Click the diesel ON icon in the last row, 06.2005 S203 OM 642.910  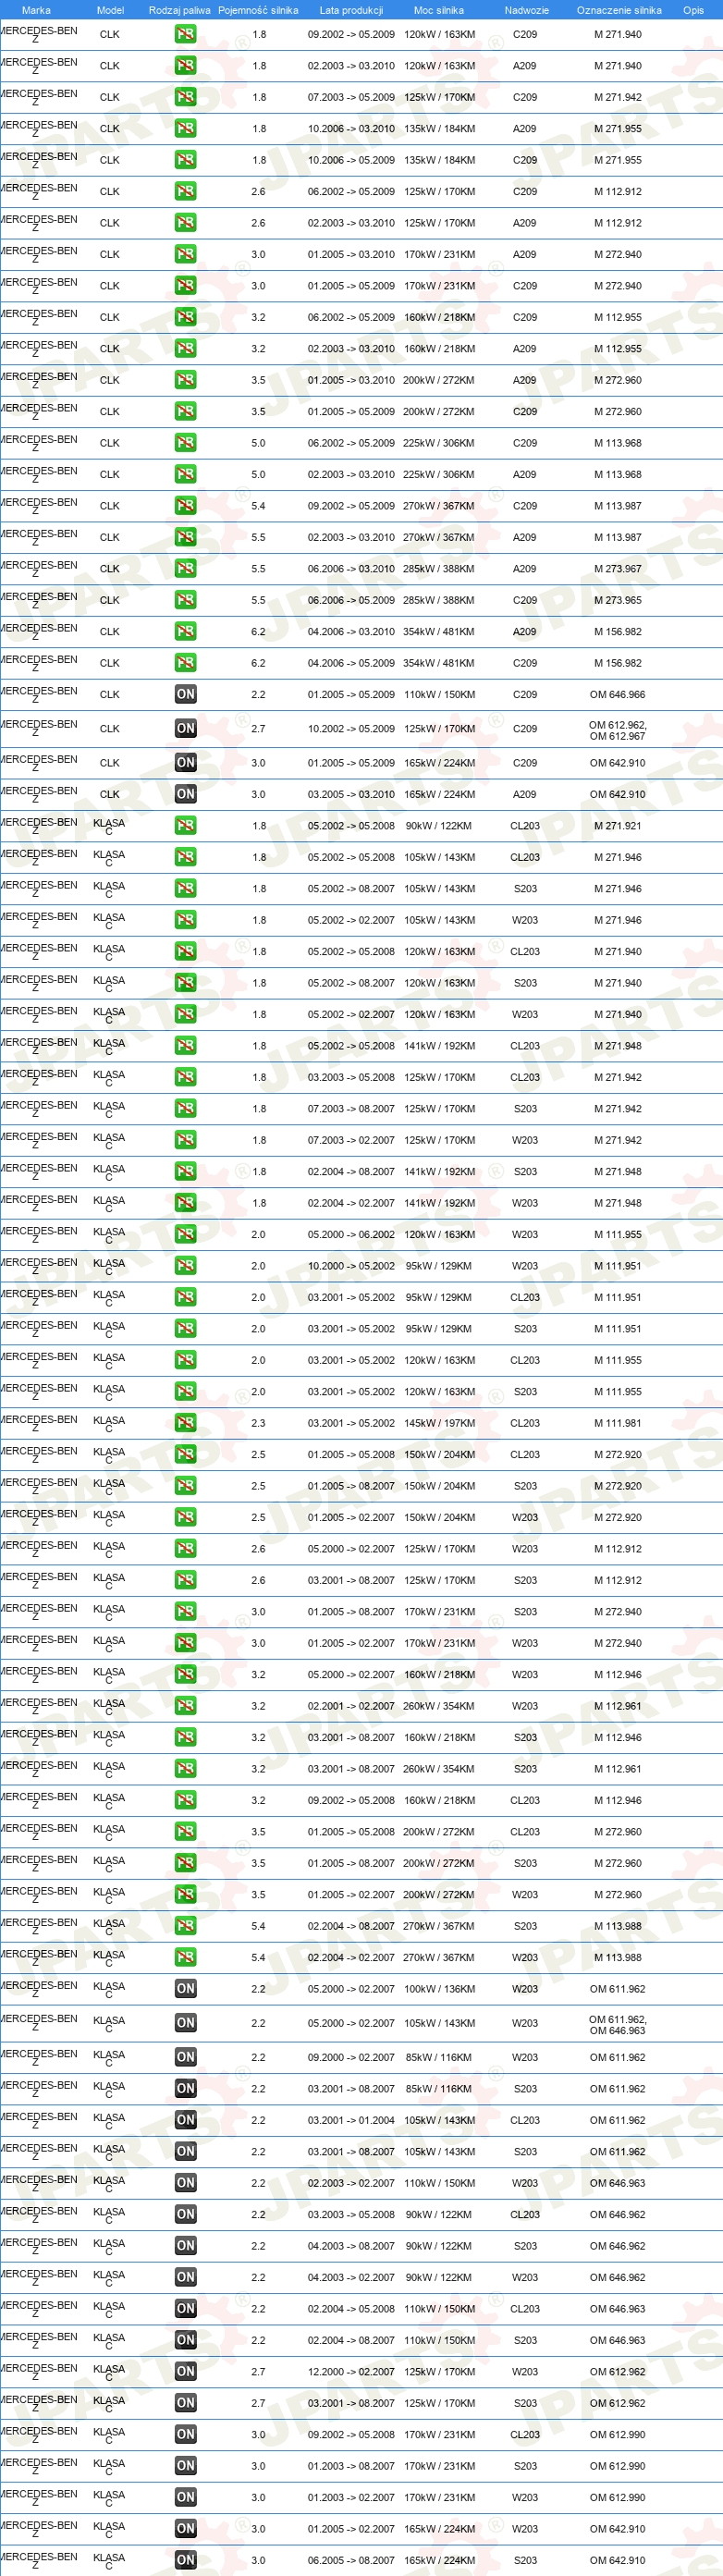185,2560
